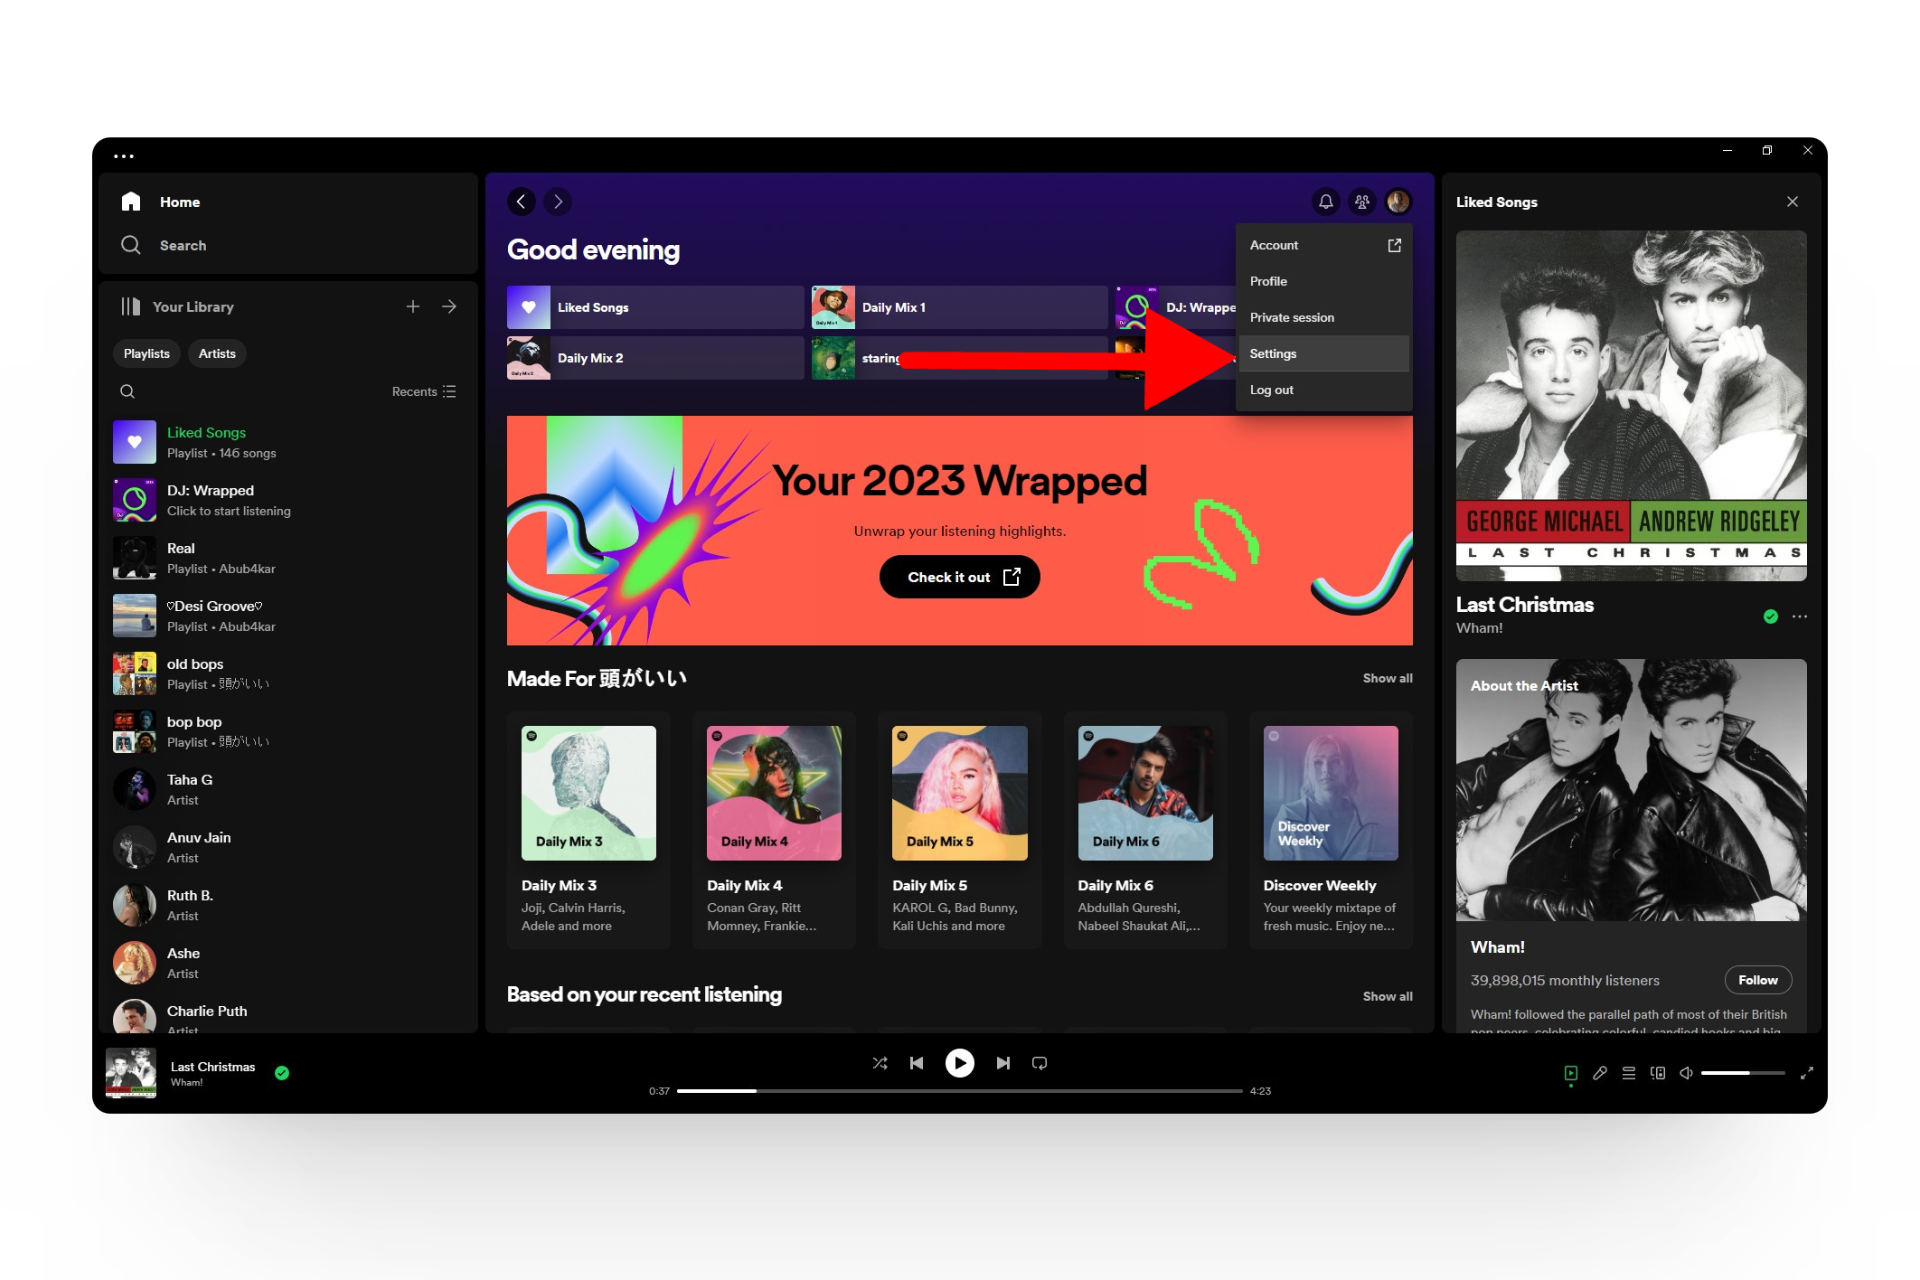The image size is (1920, 1280).
Task: Mute volume using the speaker icon
Action: [1686, 1073]
